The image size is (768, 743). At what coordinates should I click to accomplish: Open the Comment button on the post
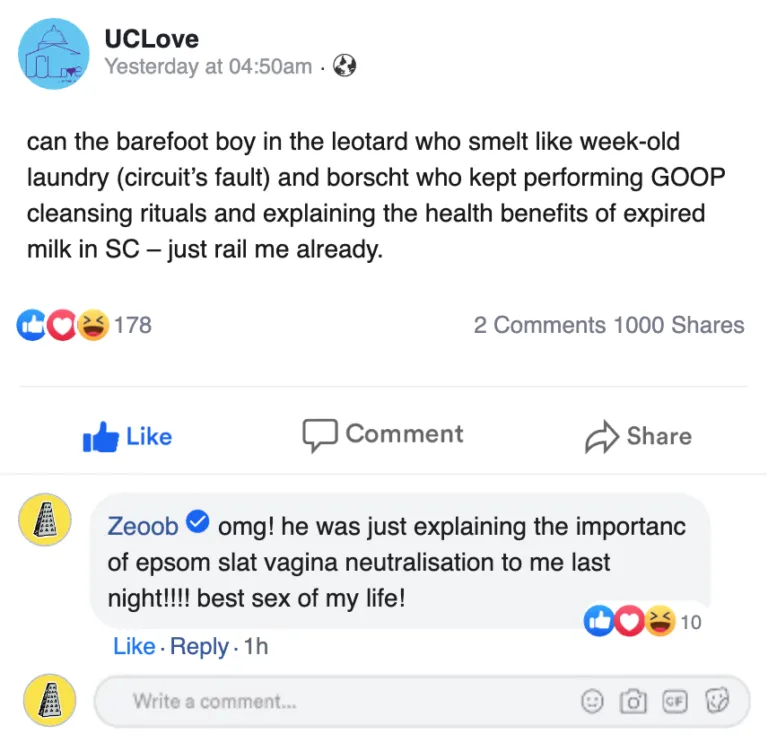(384, 434)
